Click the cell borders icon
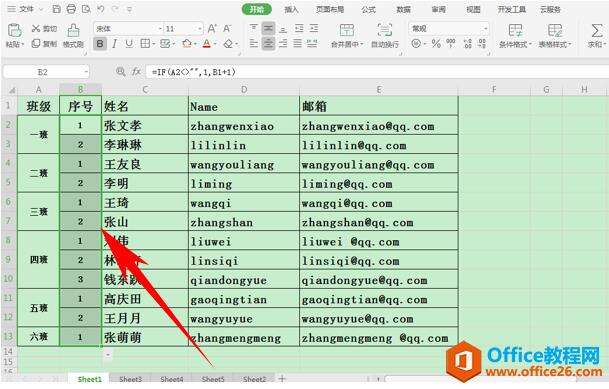Image resolution: width=609 pixels, height=389 pixels. (145, 43)
